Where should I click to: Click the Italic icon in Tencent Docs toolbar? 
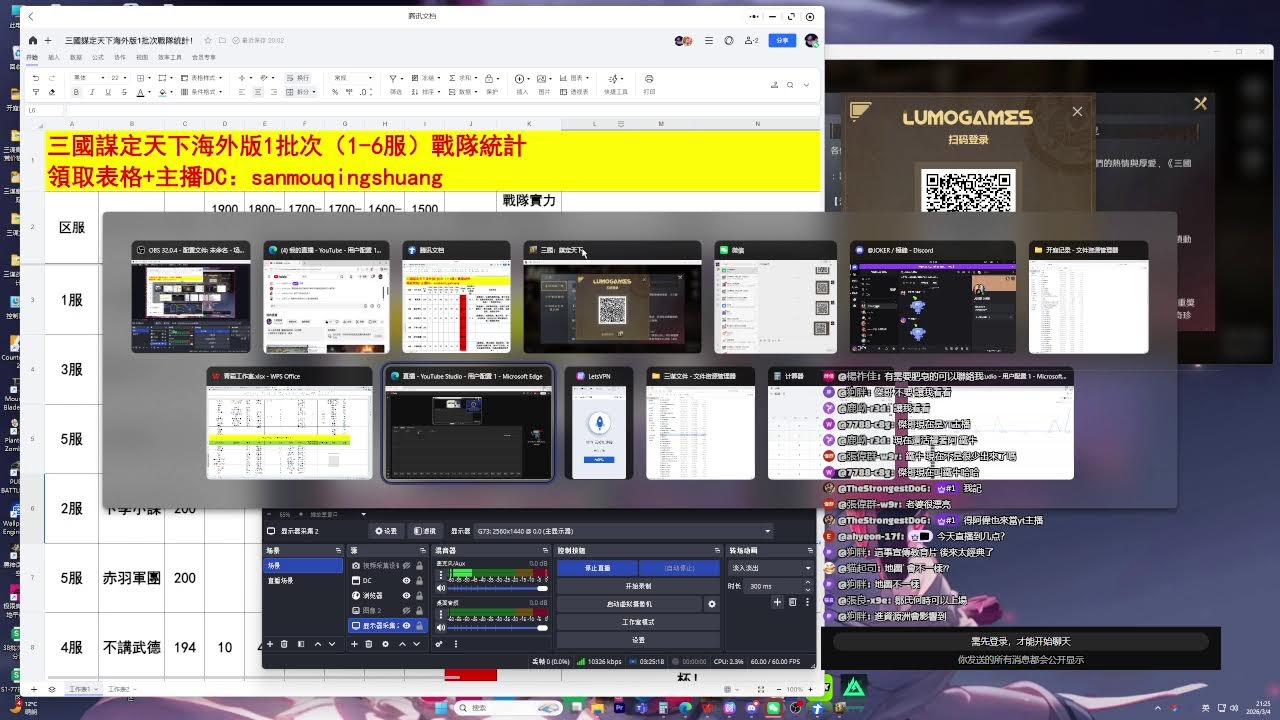92,92
